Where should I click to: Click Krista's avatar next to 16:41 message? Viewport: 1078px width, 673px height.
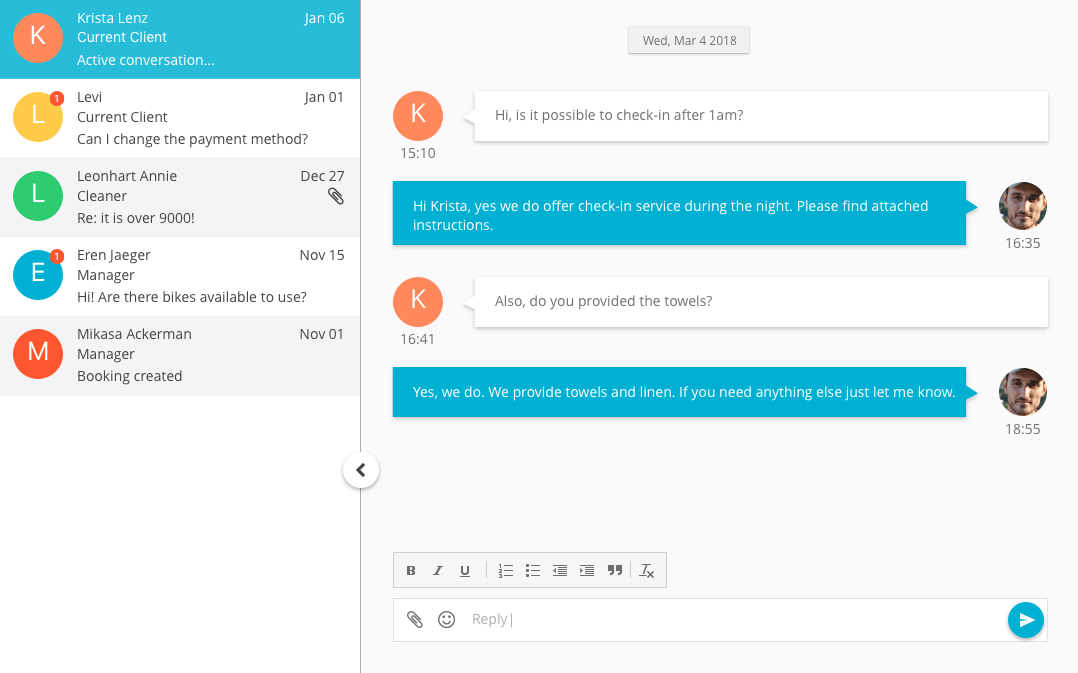(x=418, y=302)
